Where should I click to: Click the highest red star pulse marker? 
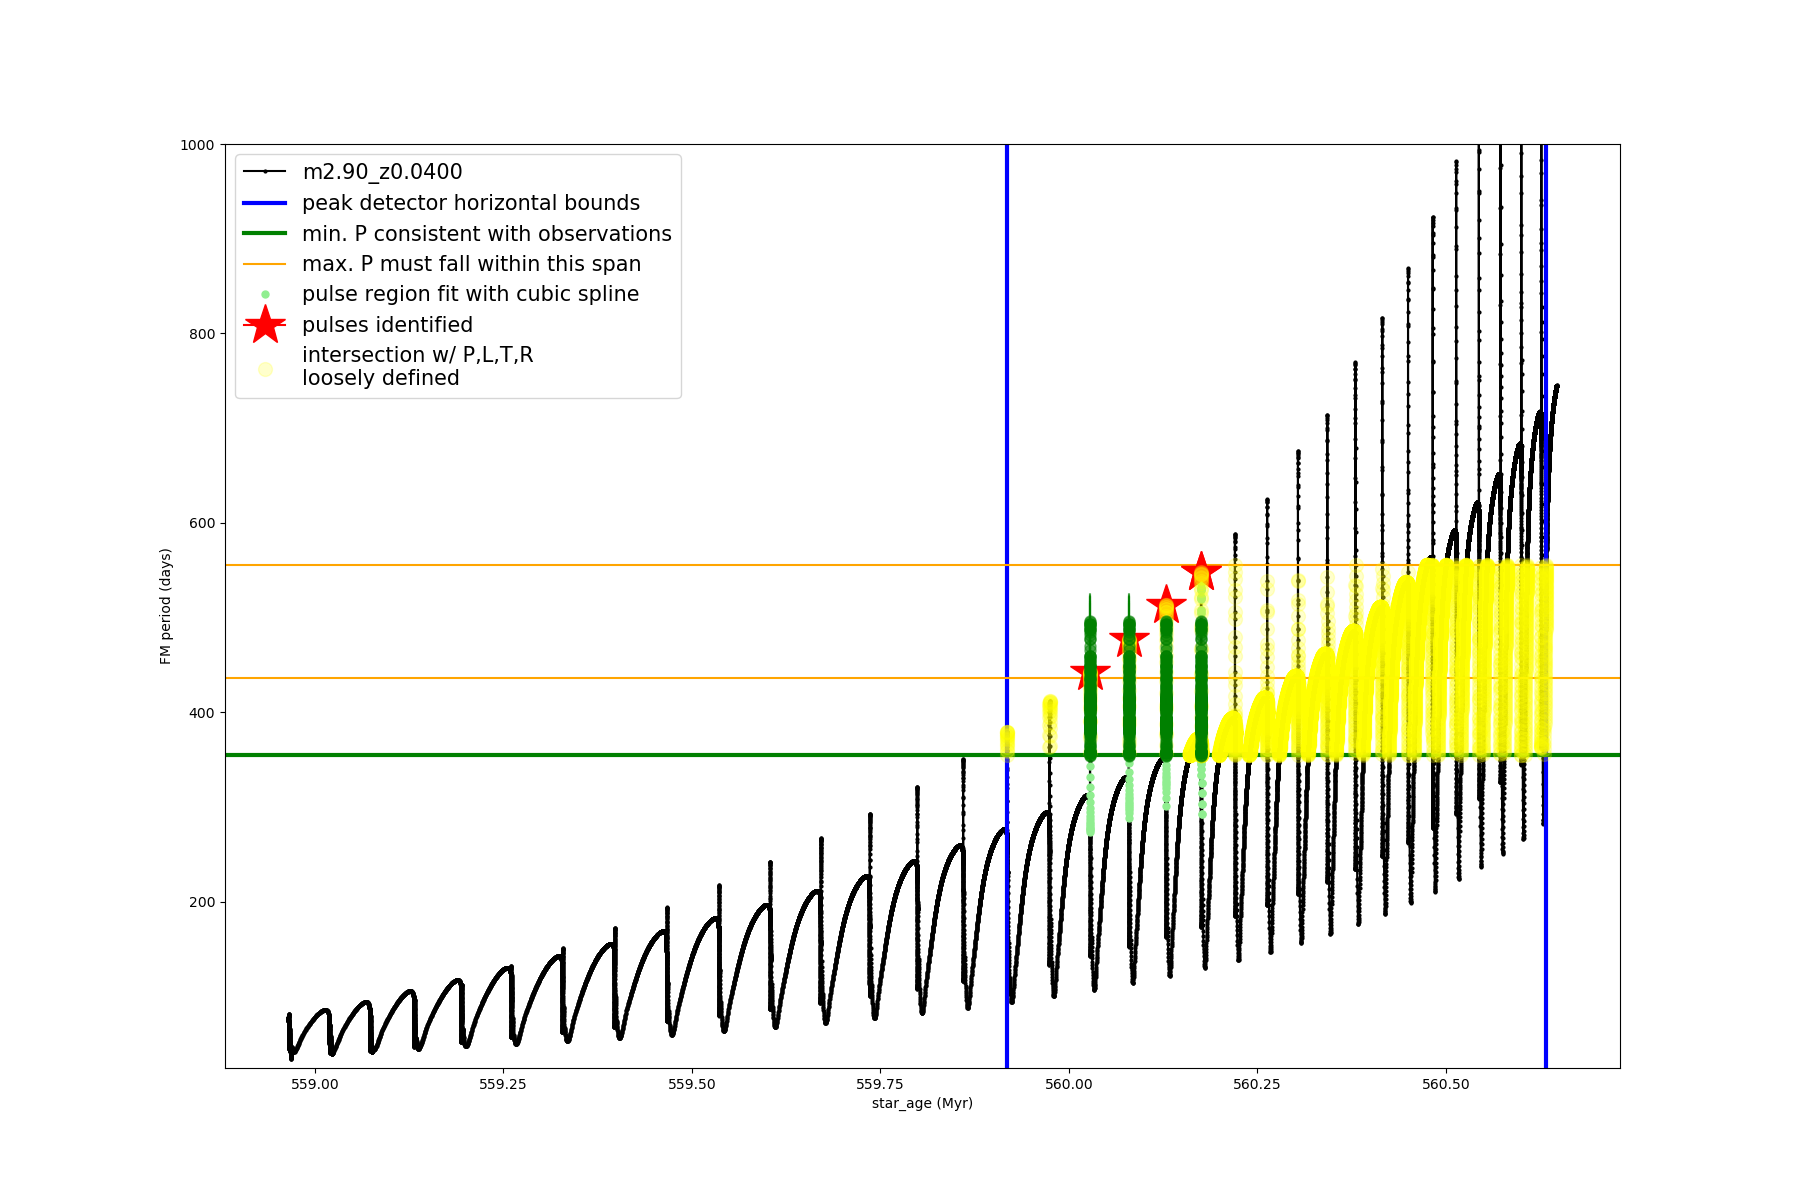tap(1201, 572)
